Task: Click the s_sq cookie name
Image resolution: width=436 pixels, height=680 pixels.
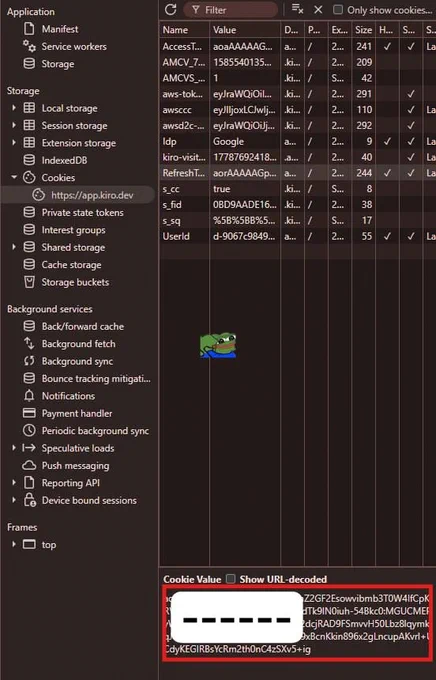Action: tap(171, 220)
